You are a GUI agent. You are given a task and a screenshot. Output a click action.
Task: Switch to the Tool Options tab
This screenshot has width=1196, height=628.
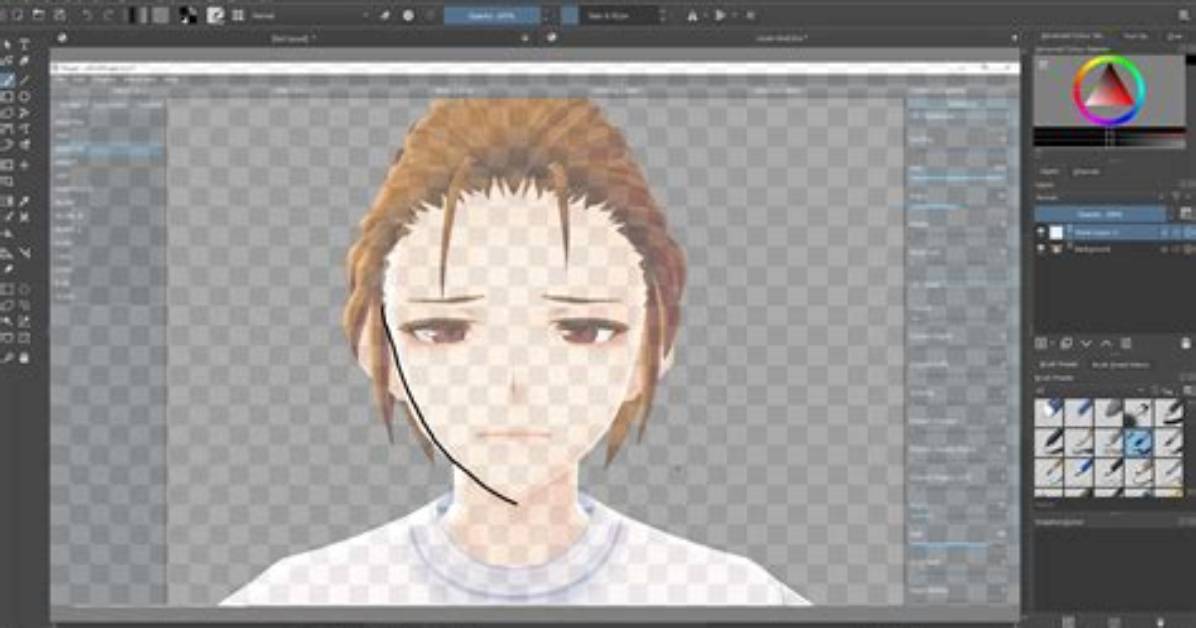coord(1135,36)
